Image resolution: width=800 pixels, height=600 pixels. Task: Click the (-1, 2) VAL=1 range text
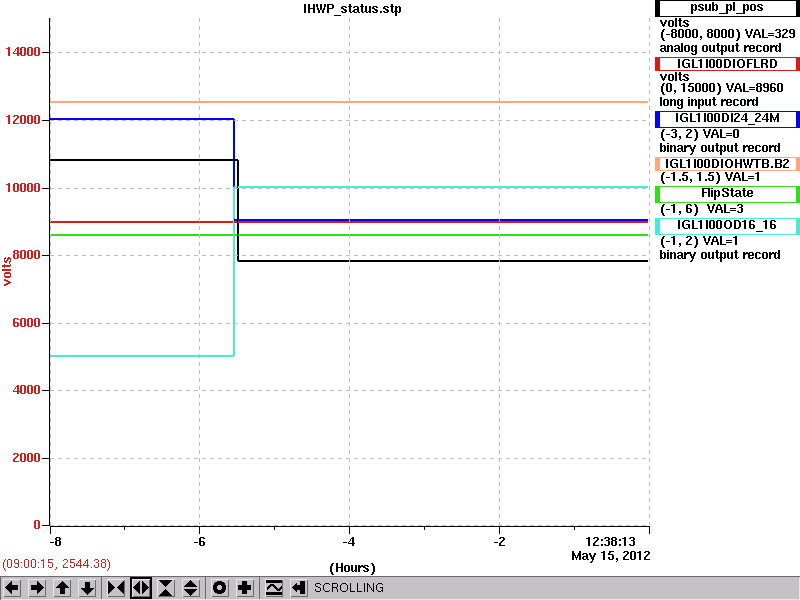pos(699,241)
